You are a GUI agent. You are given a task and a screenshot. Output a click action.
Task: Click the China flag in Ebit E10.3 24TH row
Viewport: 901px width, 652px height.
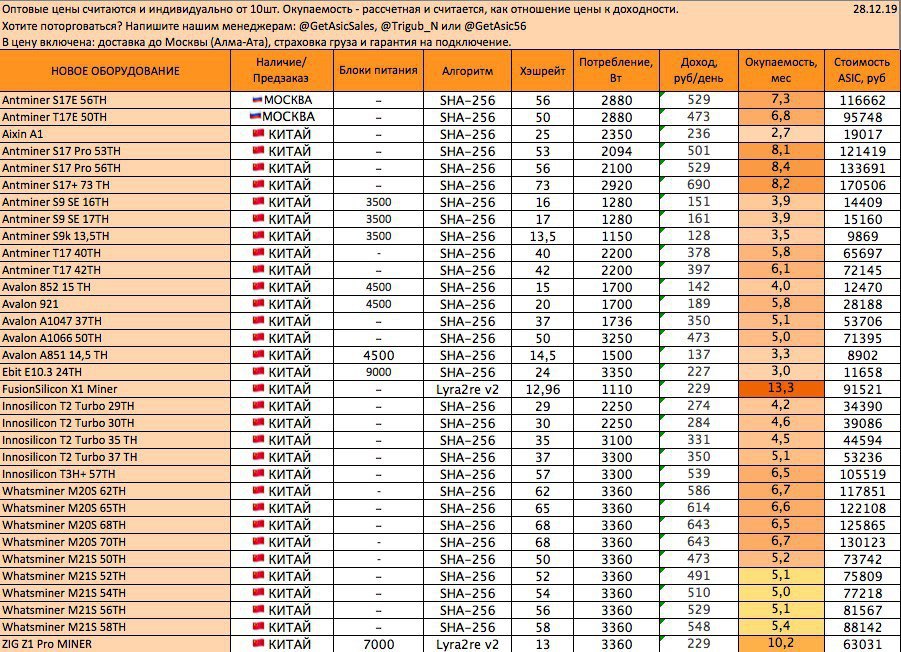coord(259,372)
